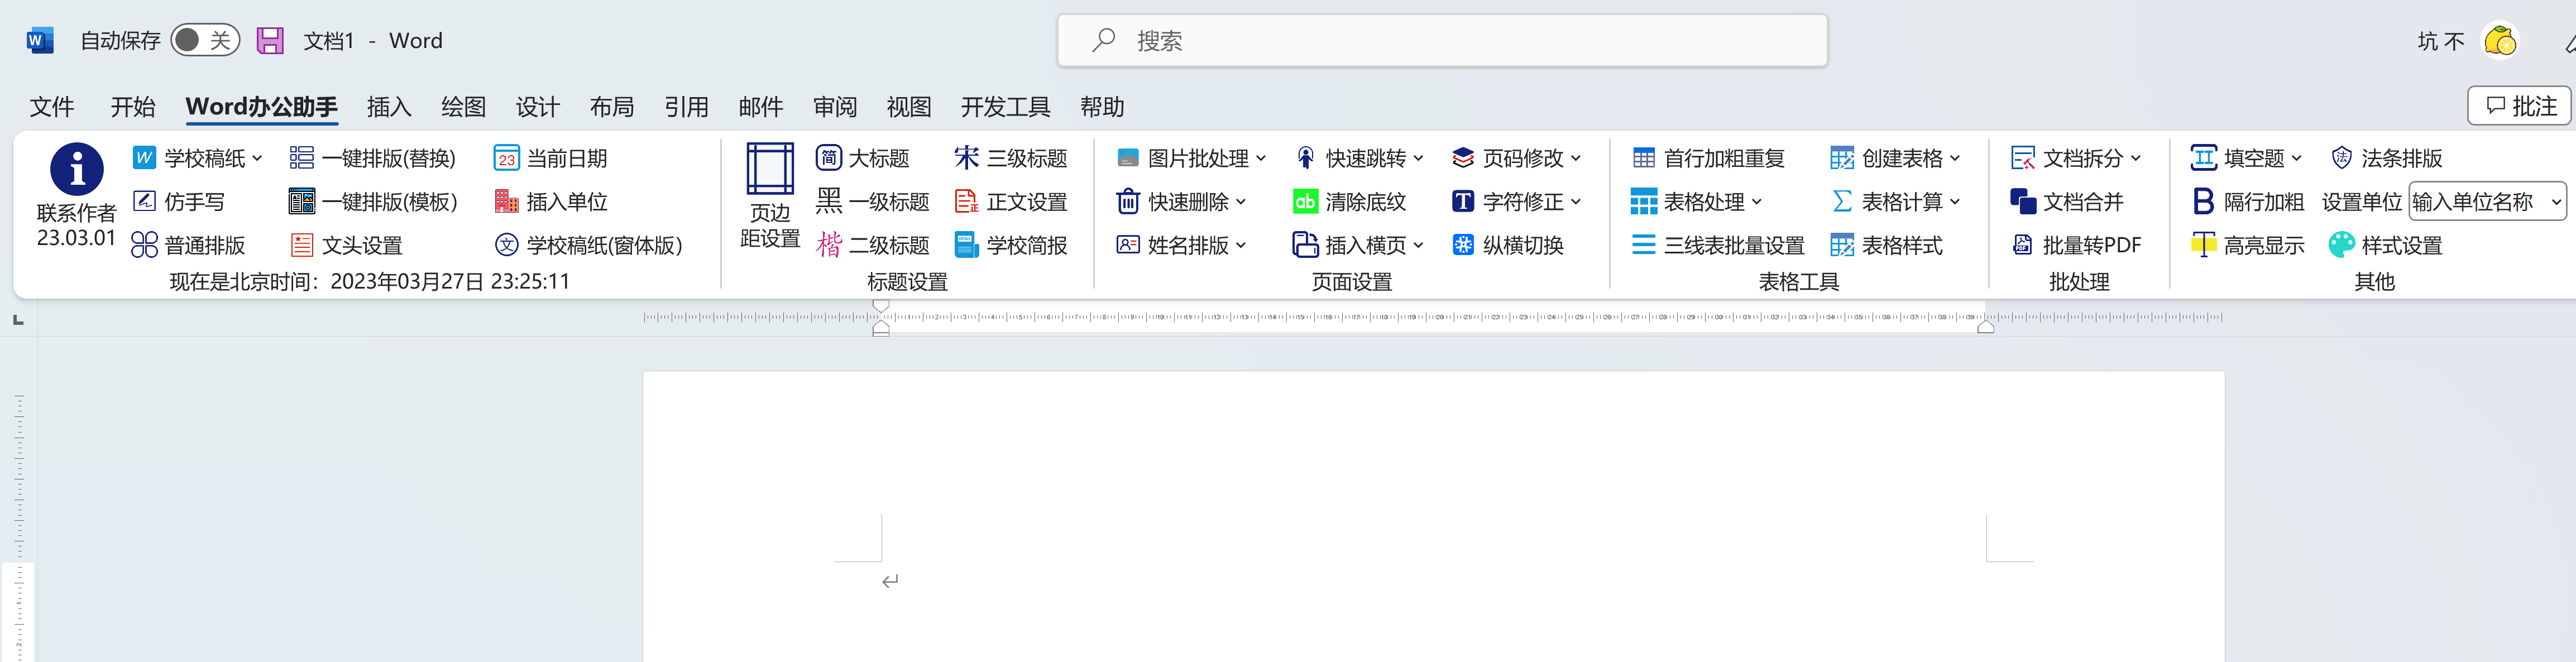The height and width of the screenshot is (662, 2576).
Task: Click 高亮显示 highlight tool
Action: (2247, 245)
